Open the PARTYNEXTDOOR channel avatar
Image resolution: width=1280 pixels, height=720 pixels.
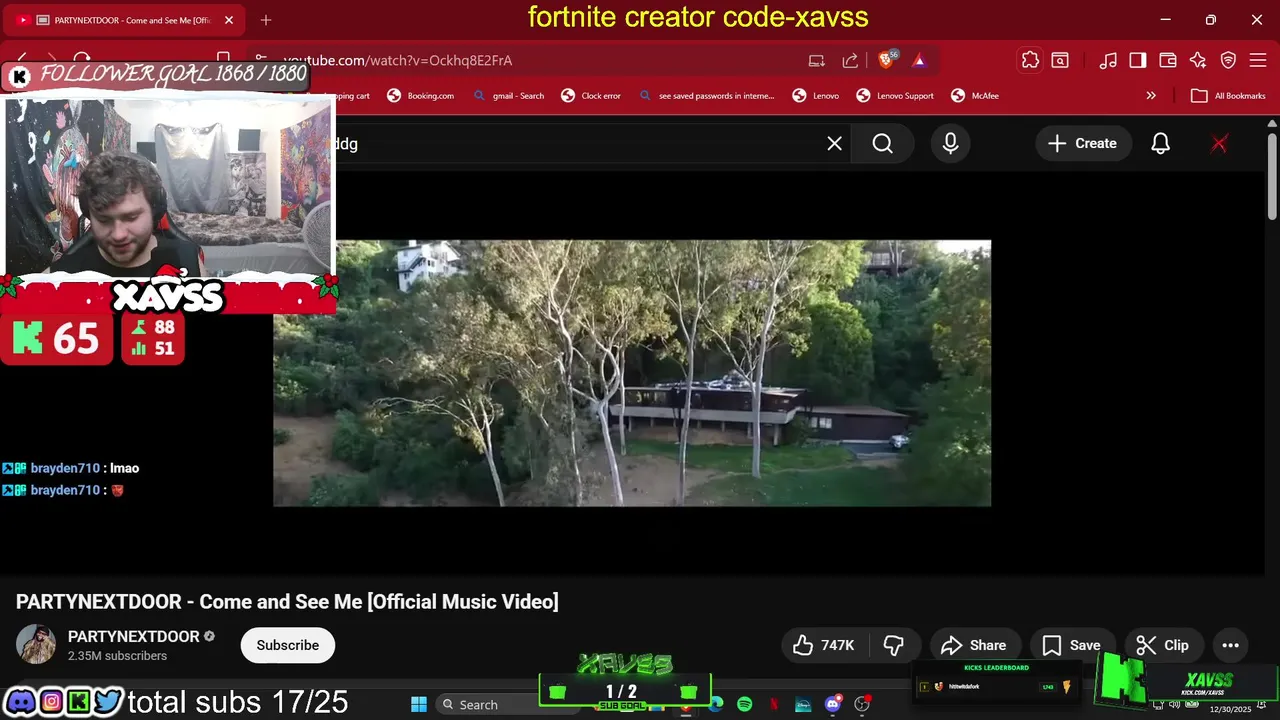click(x=36, y=645)
